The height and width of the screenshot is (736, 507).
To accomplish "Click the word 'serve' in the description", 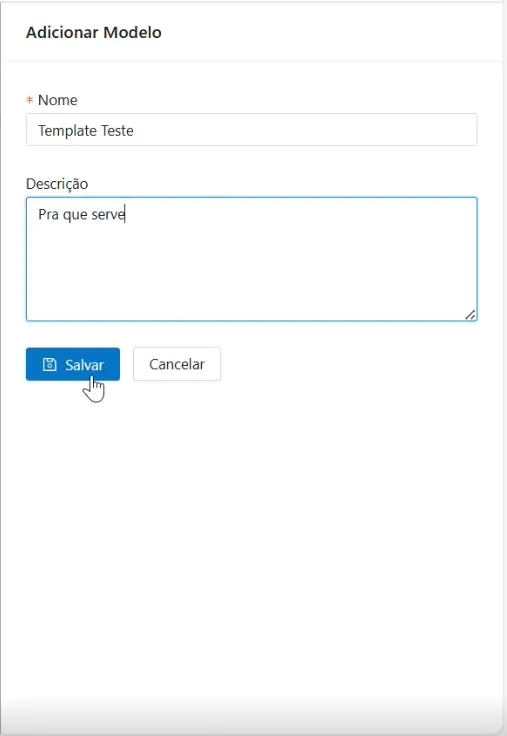I will tap(108, 215).
